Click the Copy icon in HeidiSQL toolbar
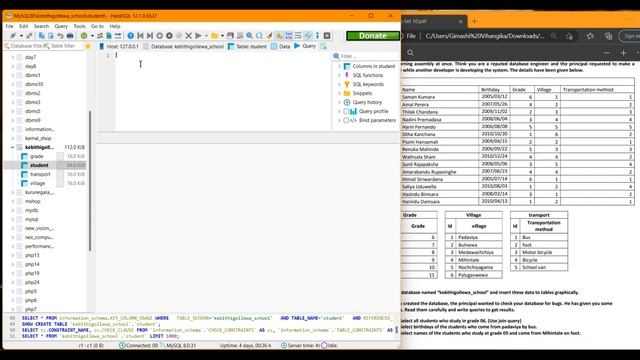The width and height of the screenshot is (640, 360). coord(41,36)
